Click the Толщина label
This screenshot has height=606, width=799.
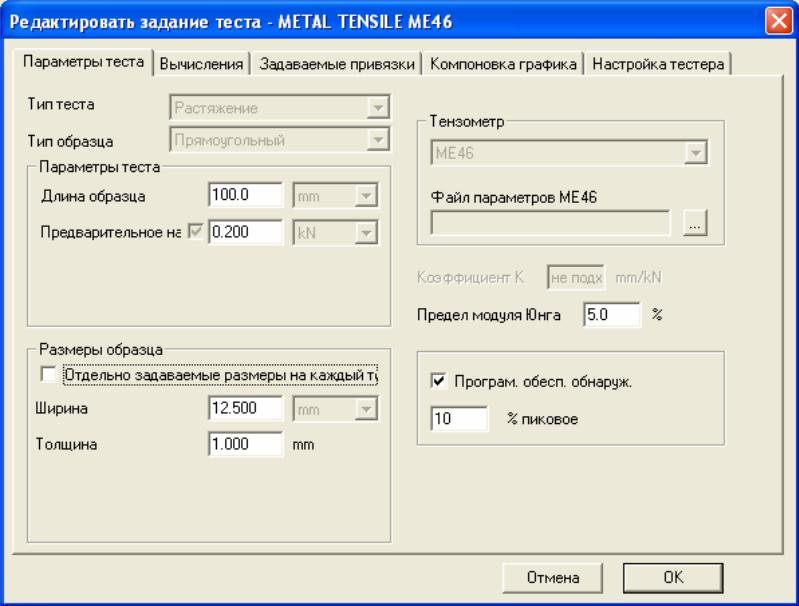point(66,444)
